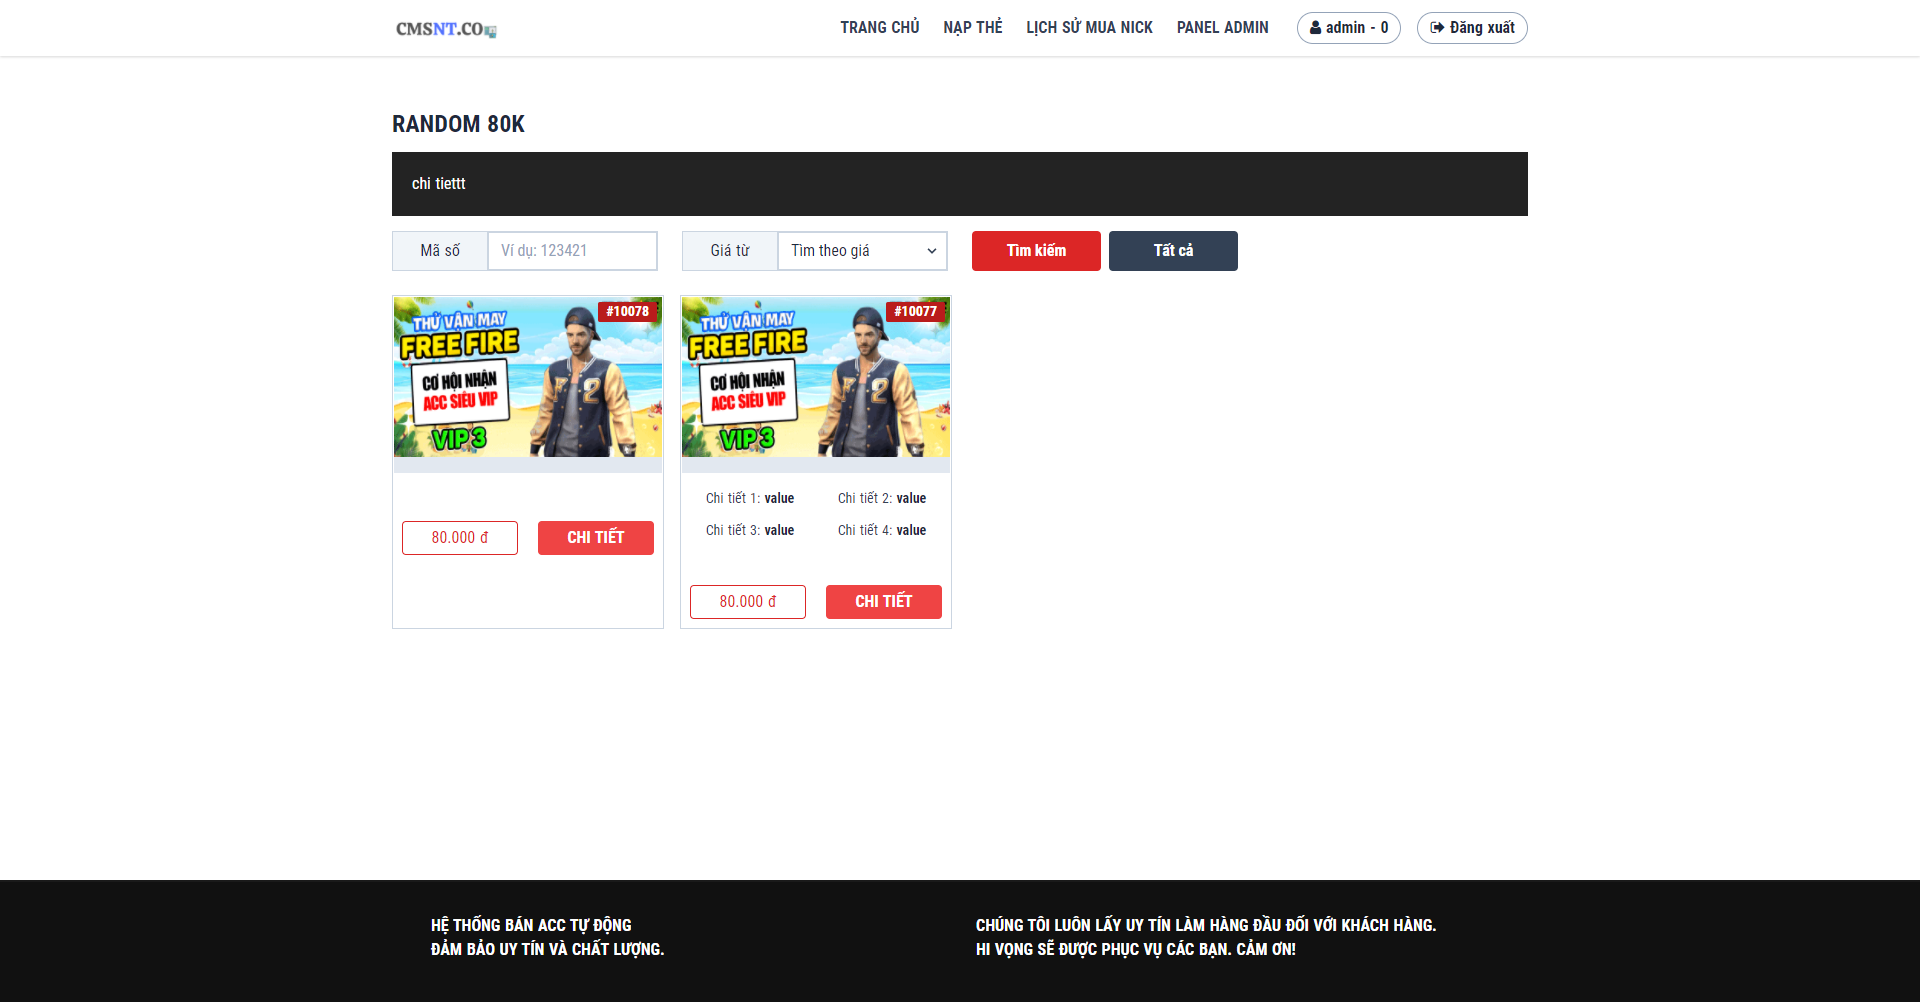Click the Mã số label

[x=440, y=251]
